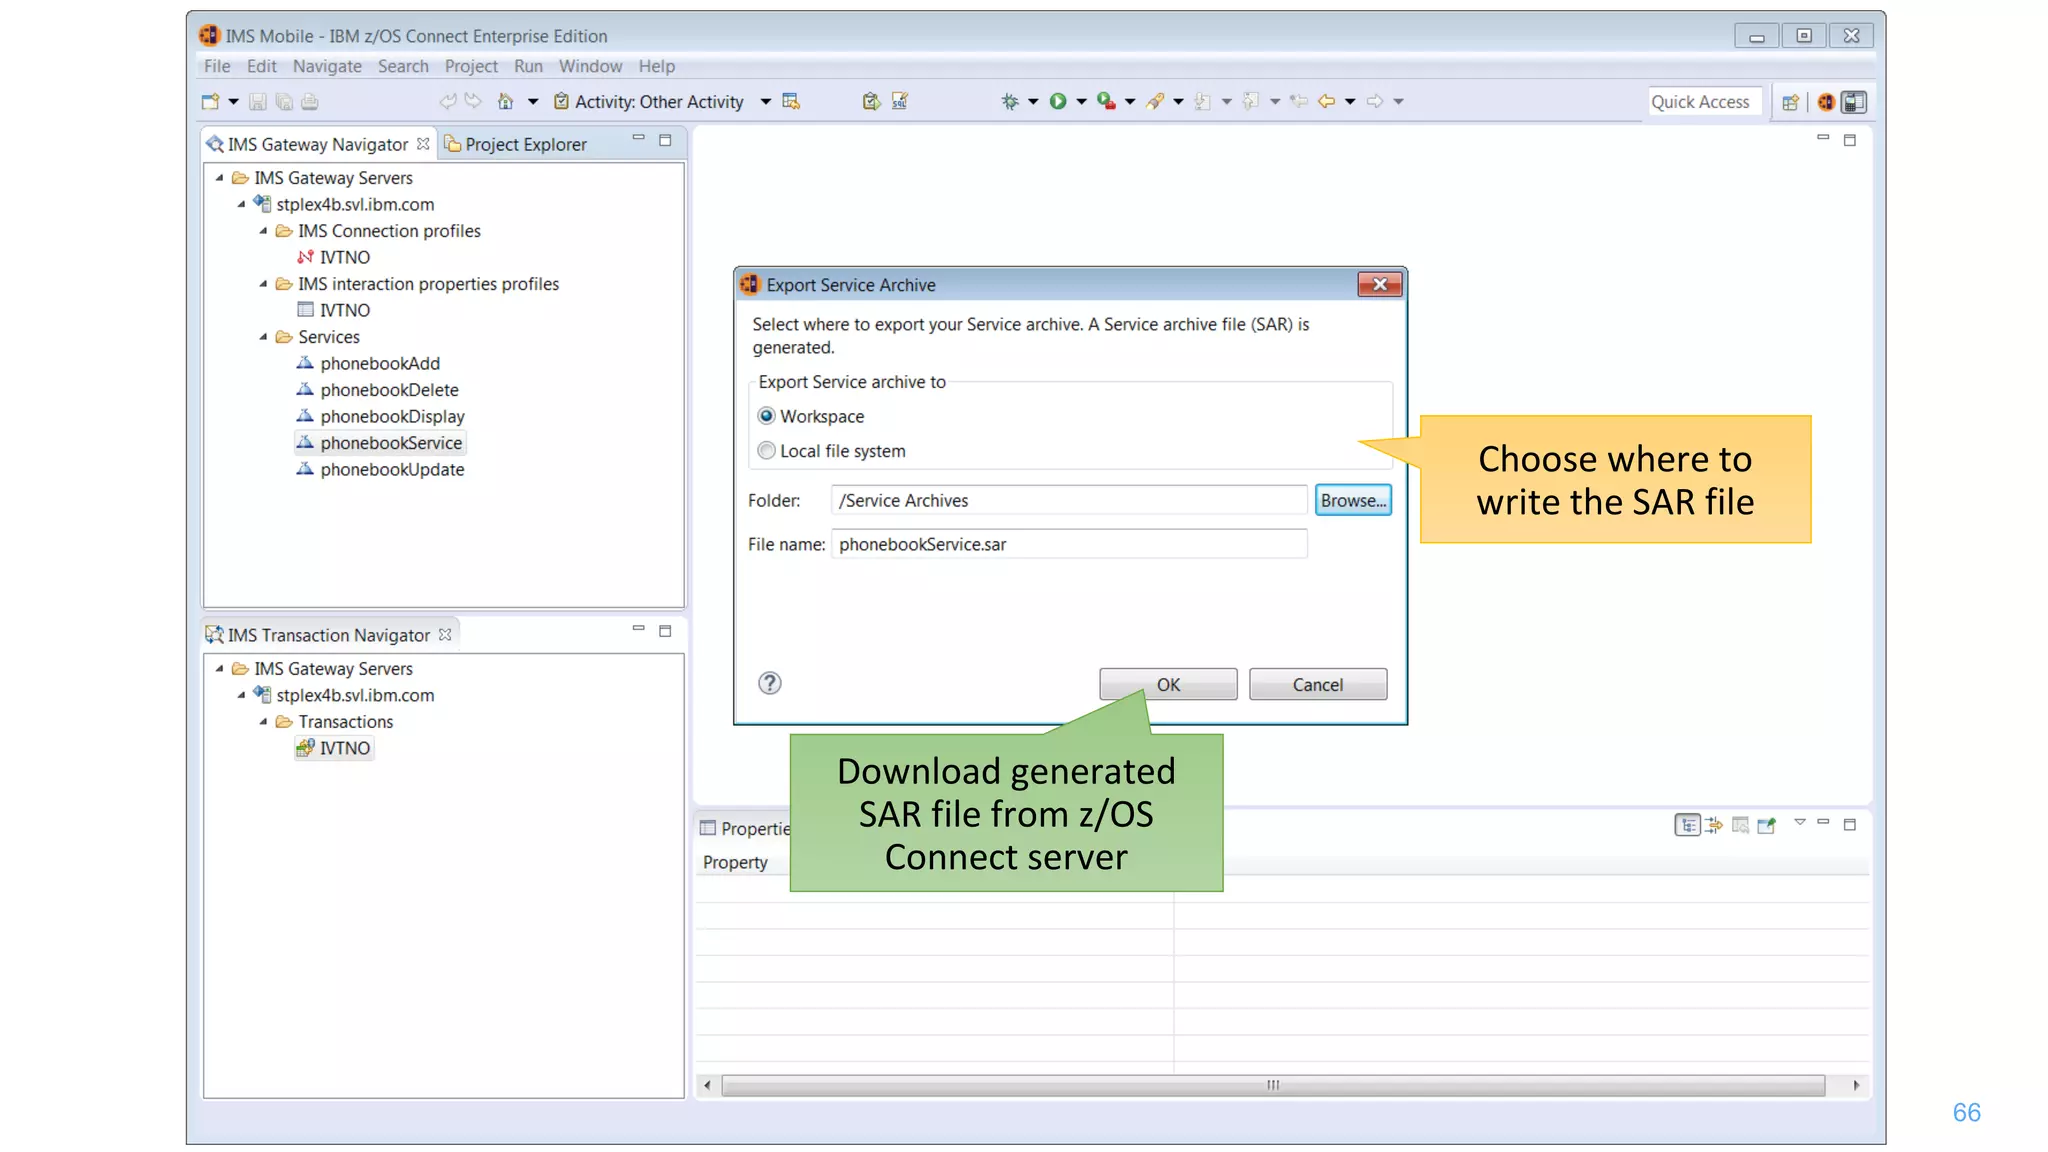Select IVTNO transaction in Transaction Navigator
Viewport: 2048px width, 1152px height.
pyautogui.click(x=334, y=748)
